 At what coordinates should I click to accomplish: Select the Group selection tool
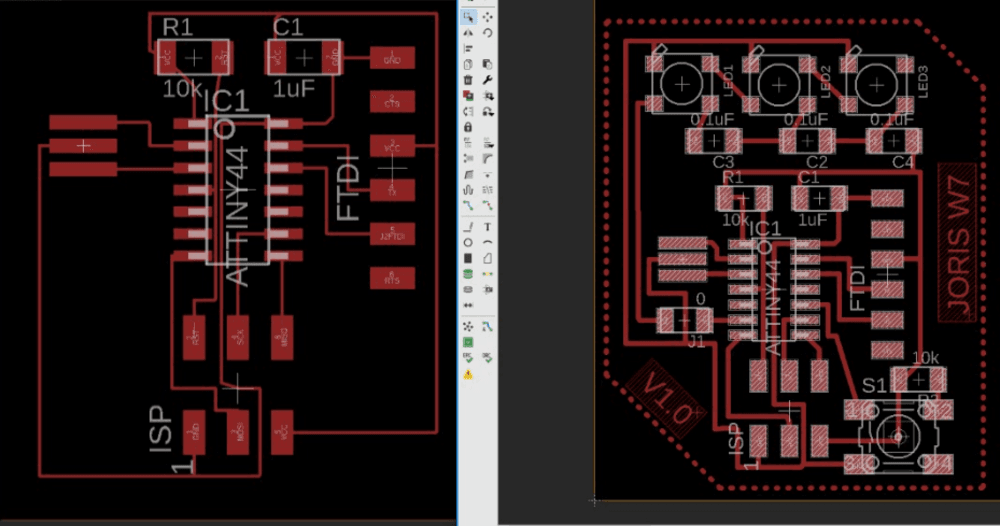tap(468, 17)
